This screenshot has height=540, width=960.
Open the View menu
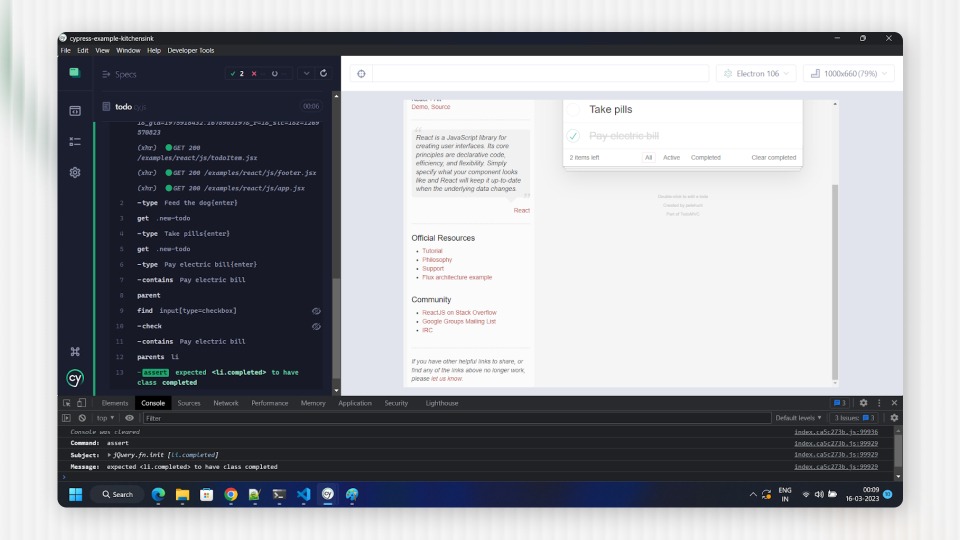tap(102, 51)
